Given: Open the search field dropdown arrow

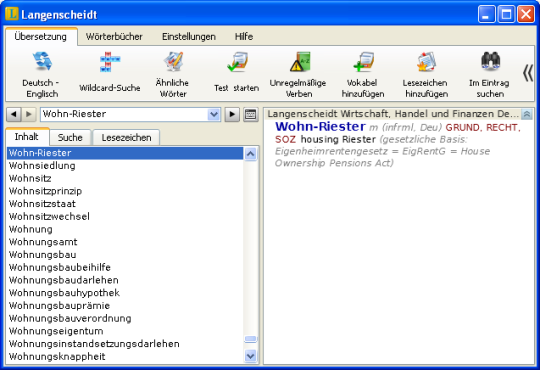Looking at the screenshot, I should click(x=214, y=114).
